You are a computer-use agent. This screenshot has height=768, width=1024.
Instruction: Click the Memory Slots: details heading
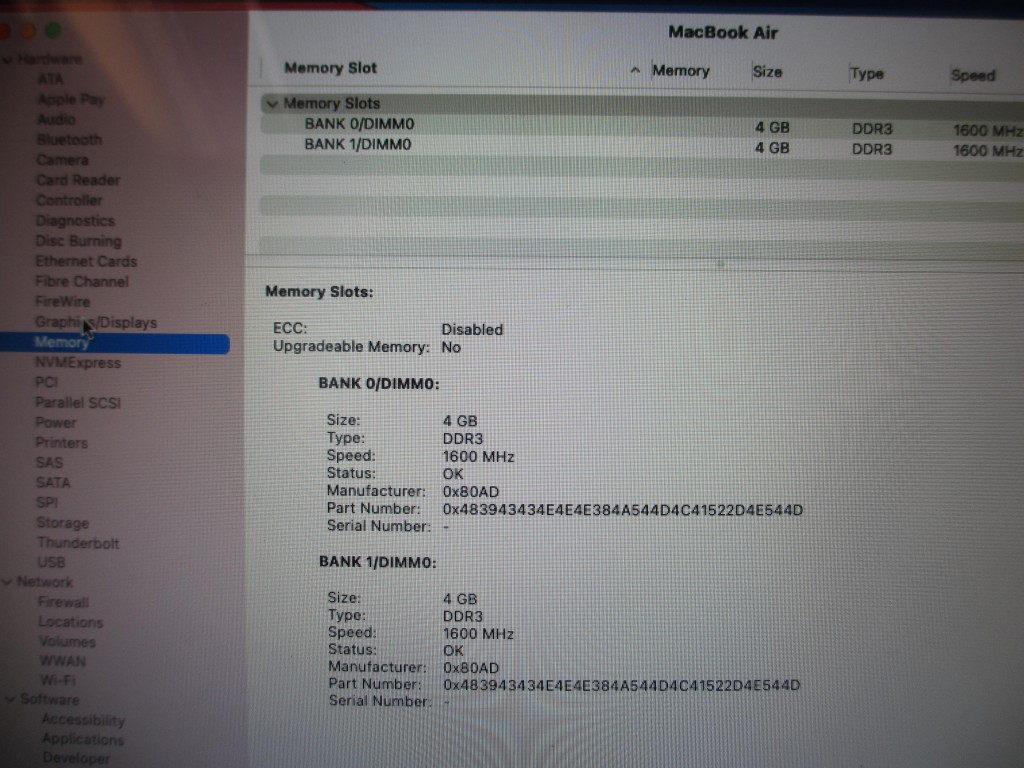click(x=319, y=292)
